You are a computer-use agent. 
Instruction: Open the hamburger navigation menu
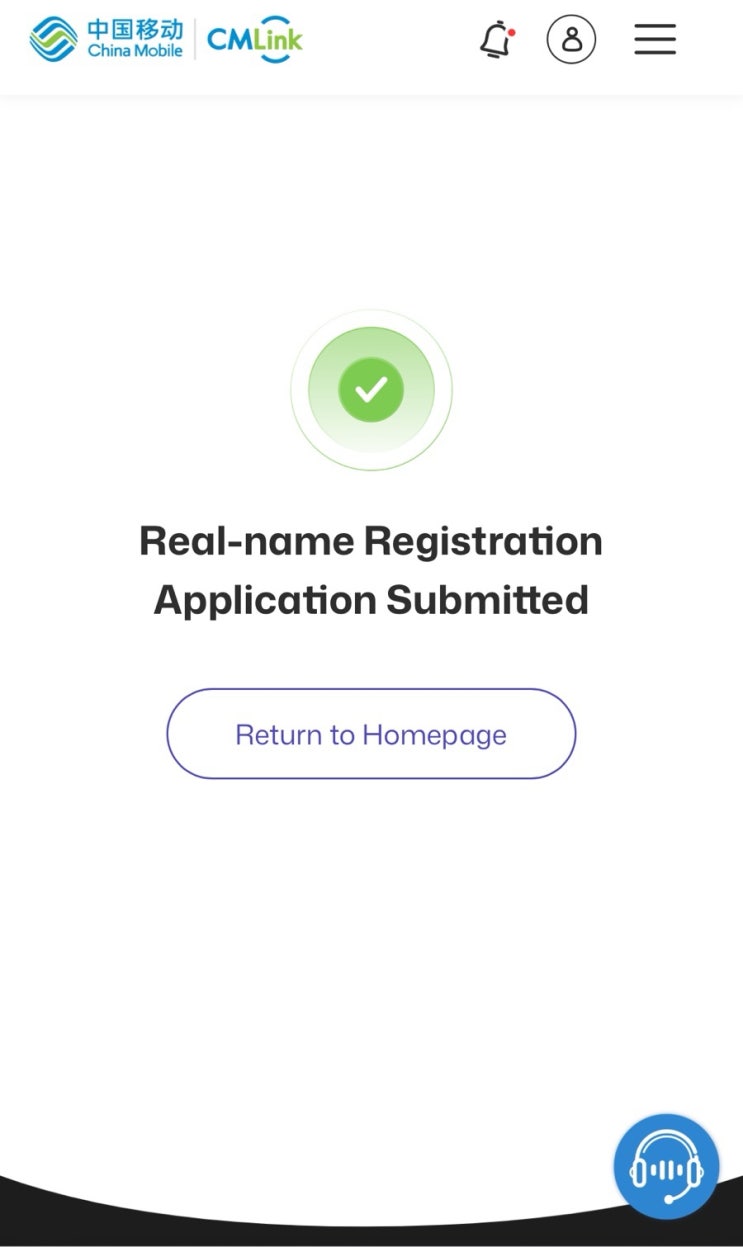pyautogui.click(x=655, y=40)
